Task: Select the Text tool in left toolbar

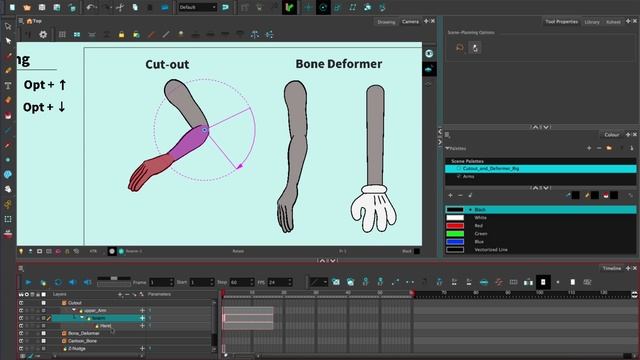Action: tap(8, 86)
